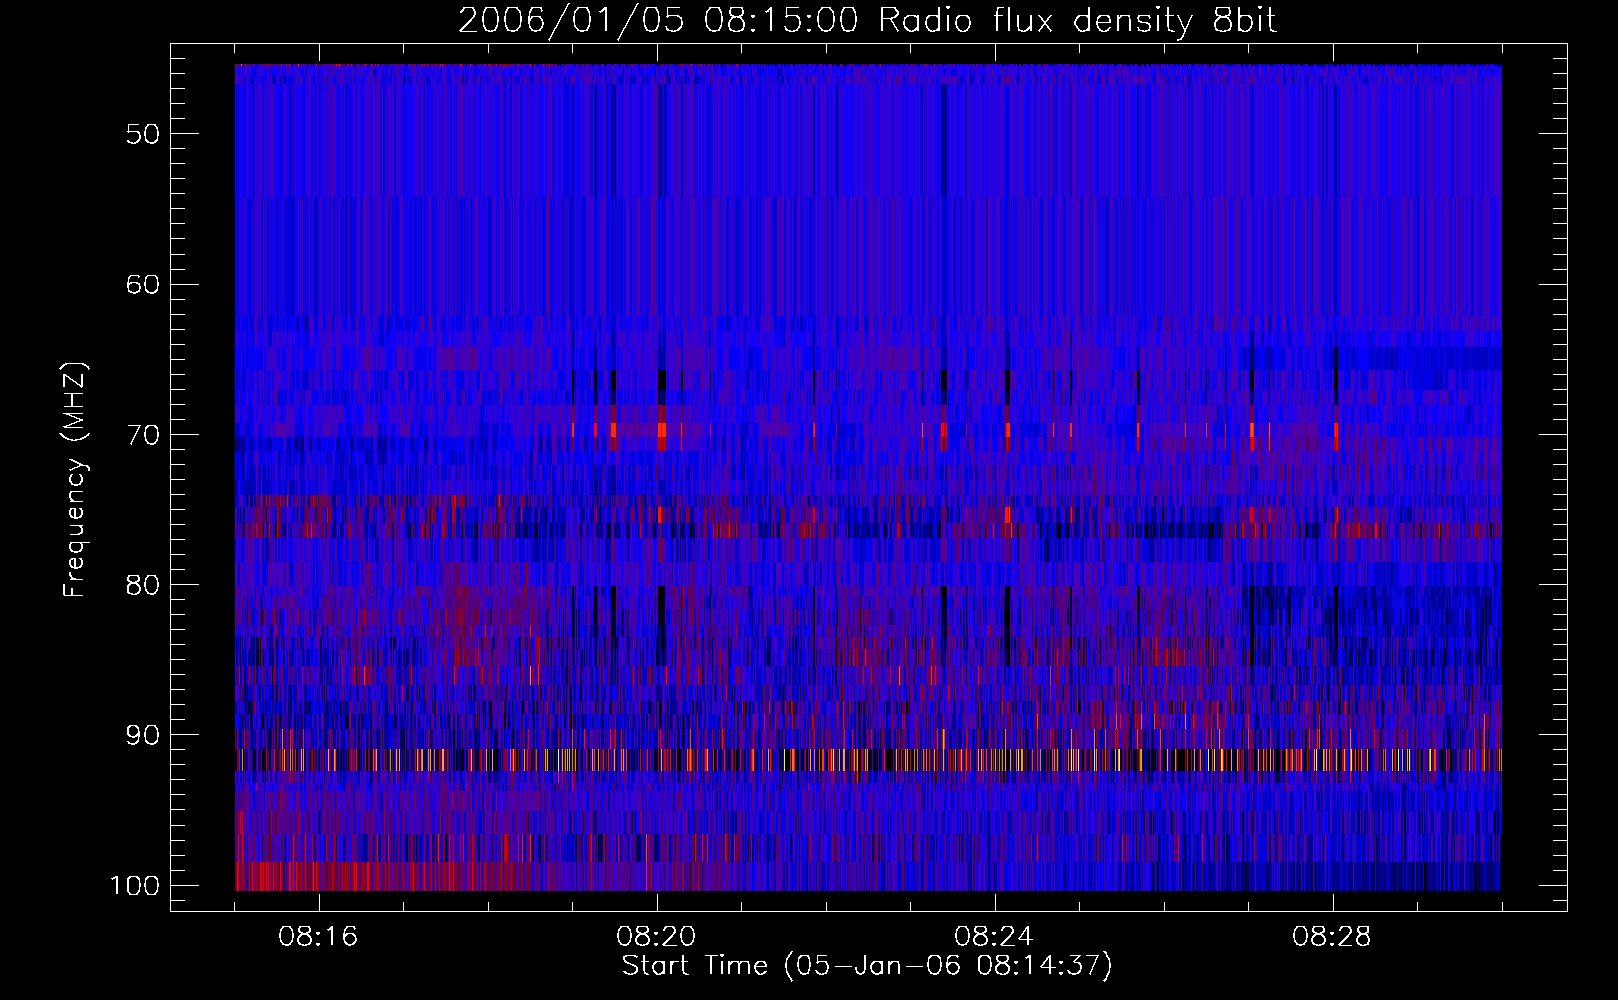Click the 08:28 time tick label
This screenshot has width=1618, height=1000.
pos(1333,937)
